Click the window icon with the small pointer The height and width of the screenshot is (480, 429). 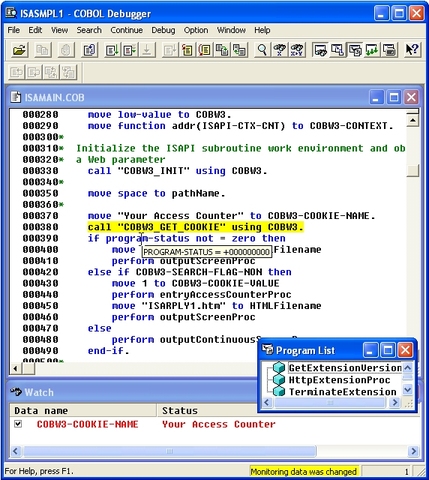[337, 50]
